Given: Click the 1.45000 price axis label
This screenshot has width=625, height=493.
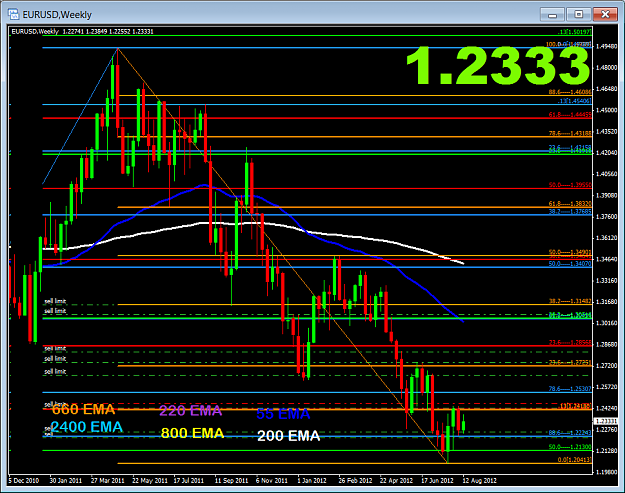Looking at the screenshot, I should click(607, 110).
